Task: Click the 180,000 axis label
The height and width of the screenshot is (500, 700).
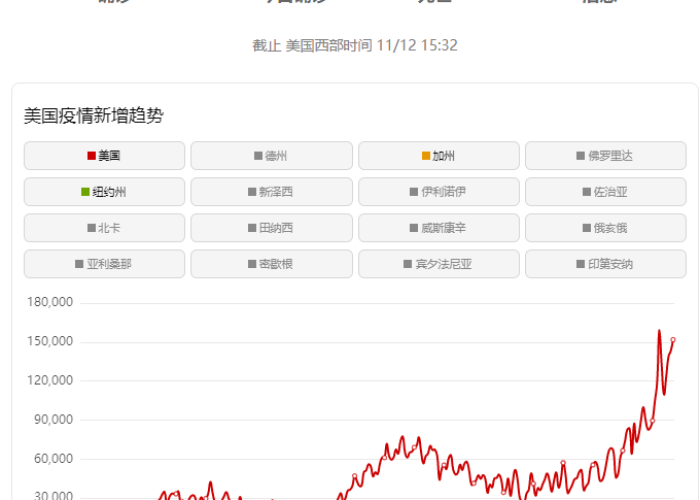Action: pyautogui.click(x=50, y=302)
